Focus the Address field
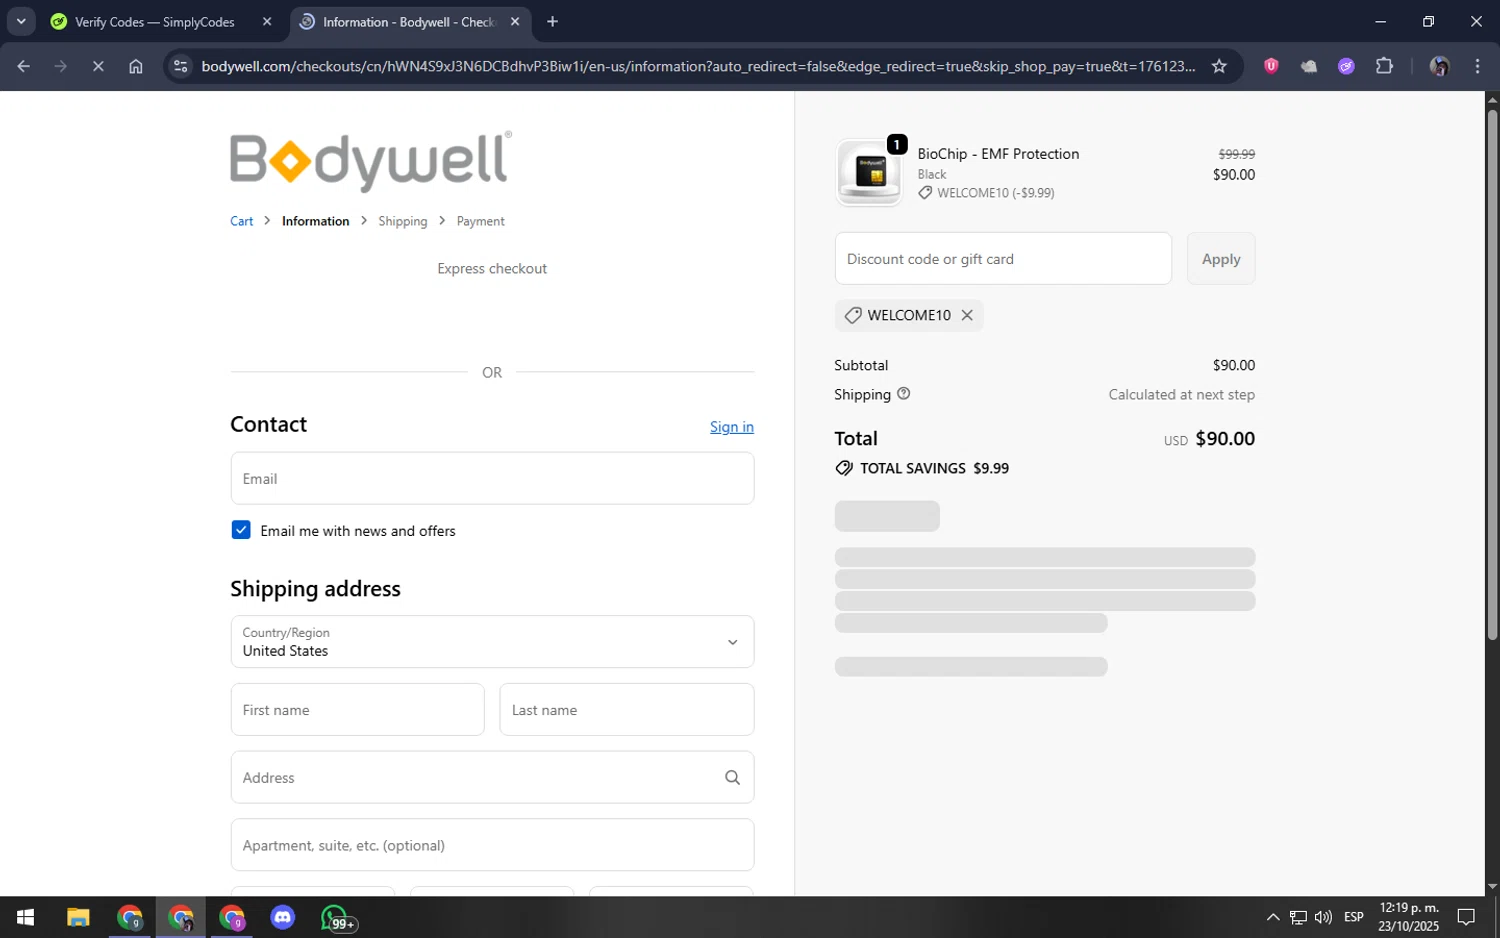The width and height of the screenshot is (1500, 938). 492,777
